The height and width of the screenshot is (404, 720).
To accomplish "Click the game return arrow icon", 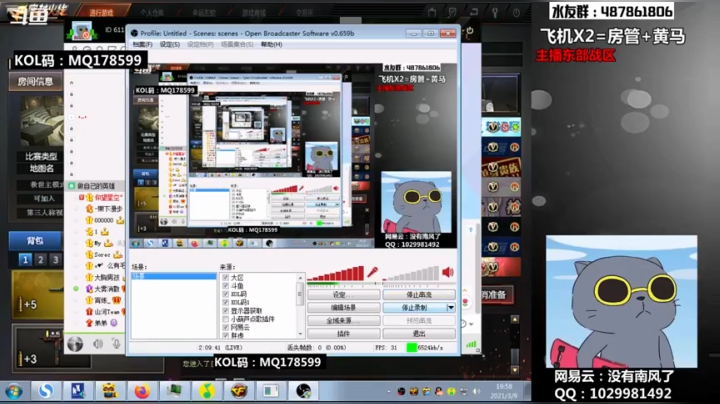I will coord(473,12).
